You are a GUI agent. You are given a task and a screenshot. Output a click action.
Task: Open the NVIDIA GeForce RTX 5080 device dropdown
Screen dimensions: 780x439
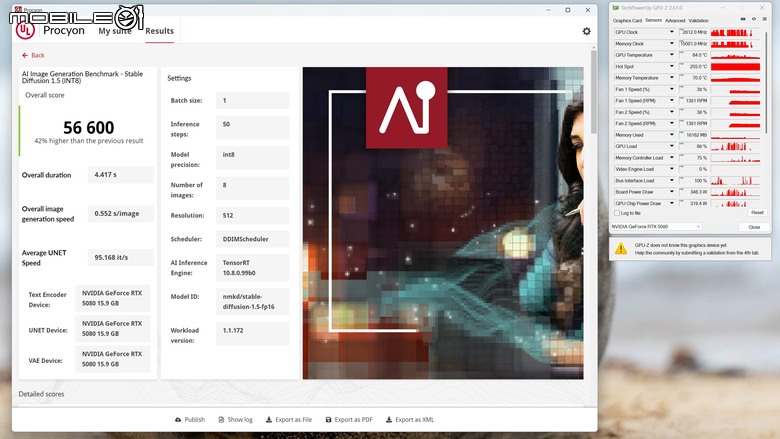point(656,227)
